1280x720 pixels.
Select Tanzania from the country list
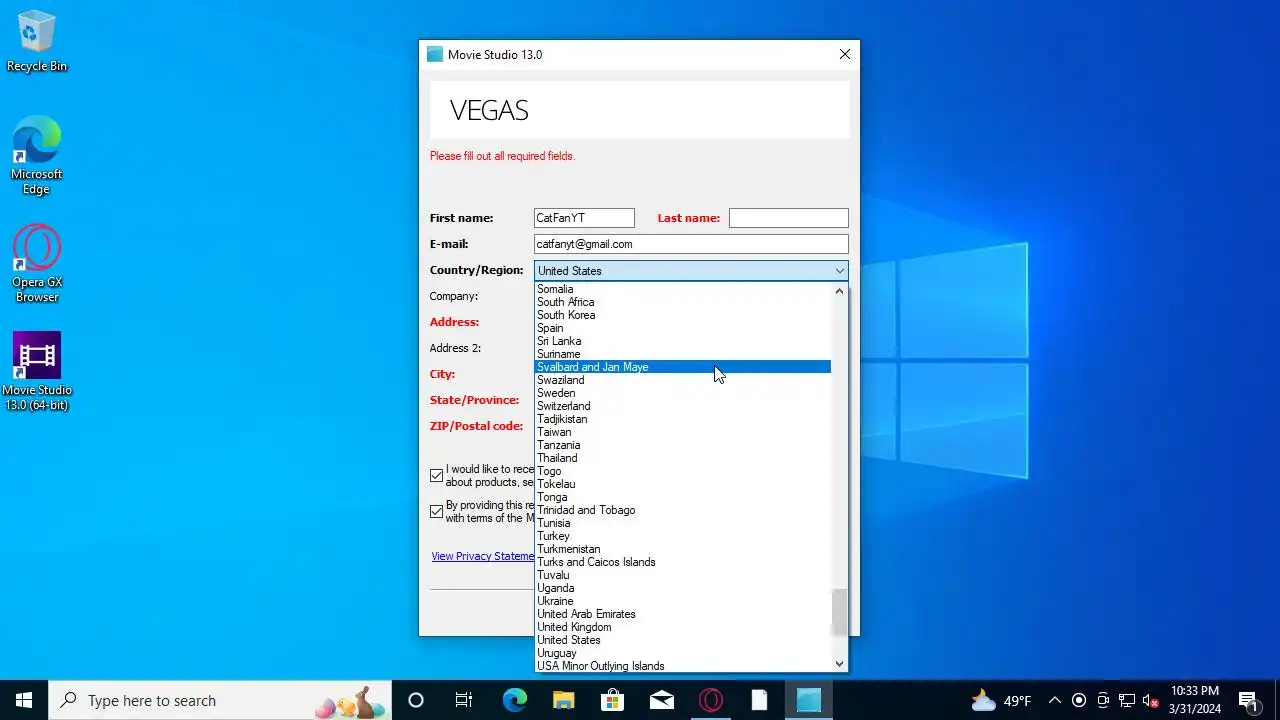(683, 445)
